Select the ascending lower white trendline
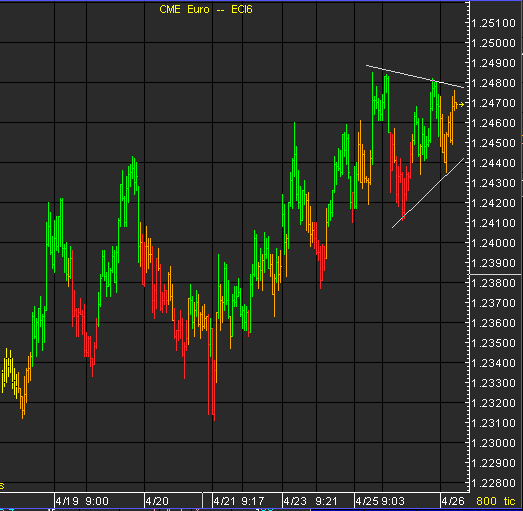 (x=428, y=193)
